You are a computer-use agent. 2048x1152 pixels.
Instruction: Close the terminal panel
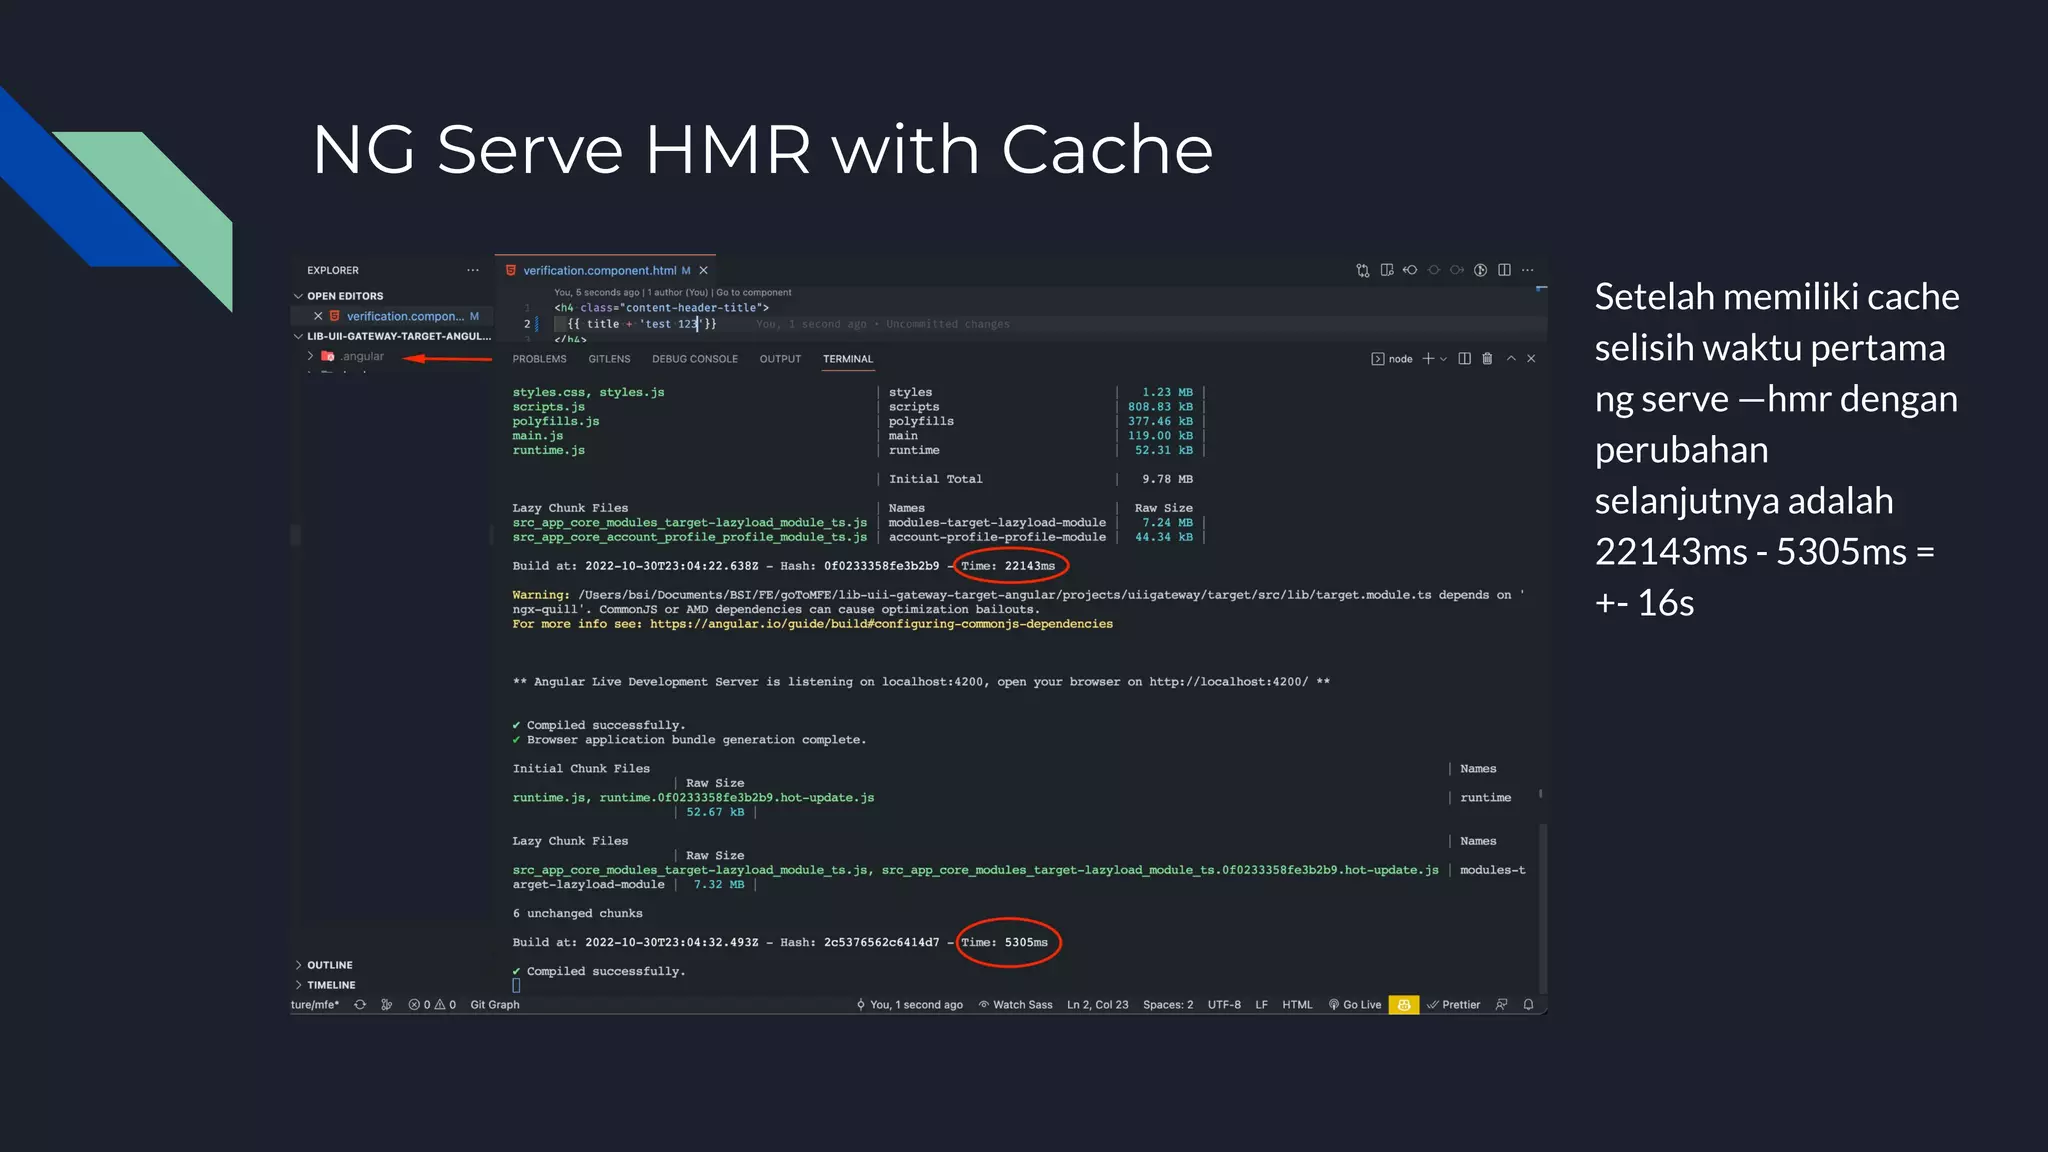tap(1531, 359)
